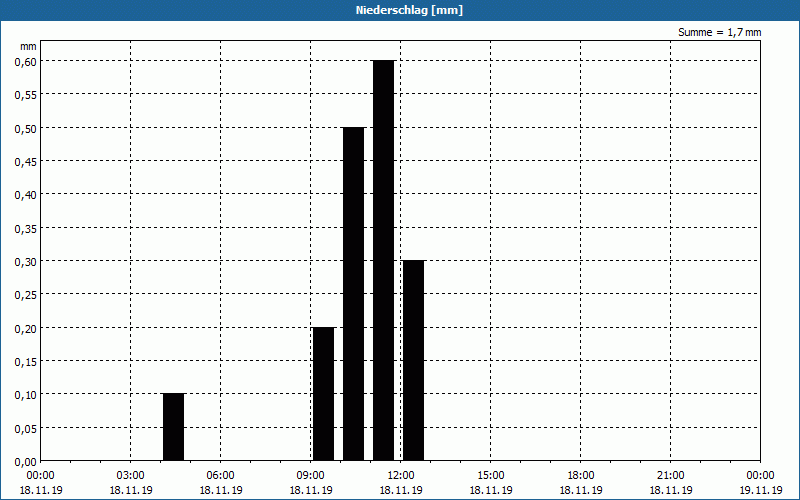800x500 pixels.
Task: Click the 19.11.19 date label
Action: pyautogui.click(x=760, y=490)
